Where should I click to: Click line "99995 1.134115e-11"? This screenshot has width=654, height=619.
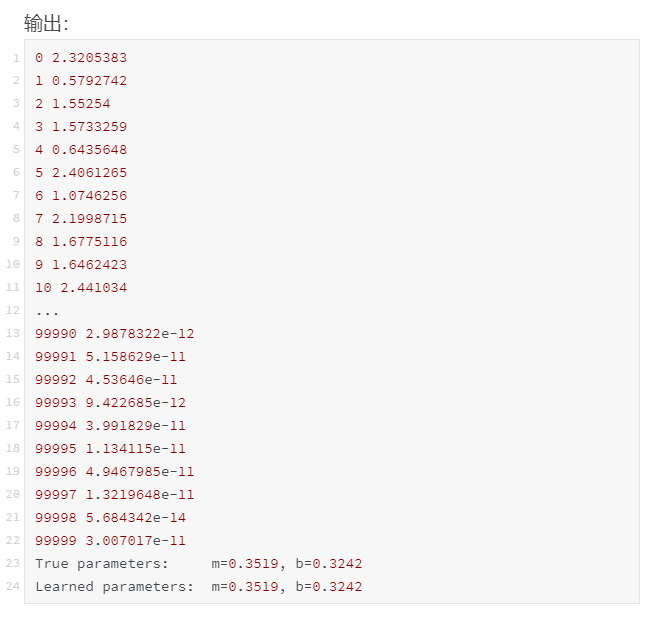point(110,449)
